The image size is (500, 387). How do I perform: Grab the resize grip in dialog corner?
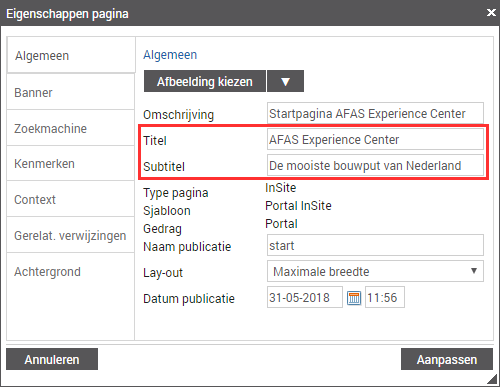pos(492,379)
